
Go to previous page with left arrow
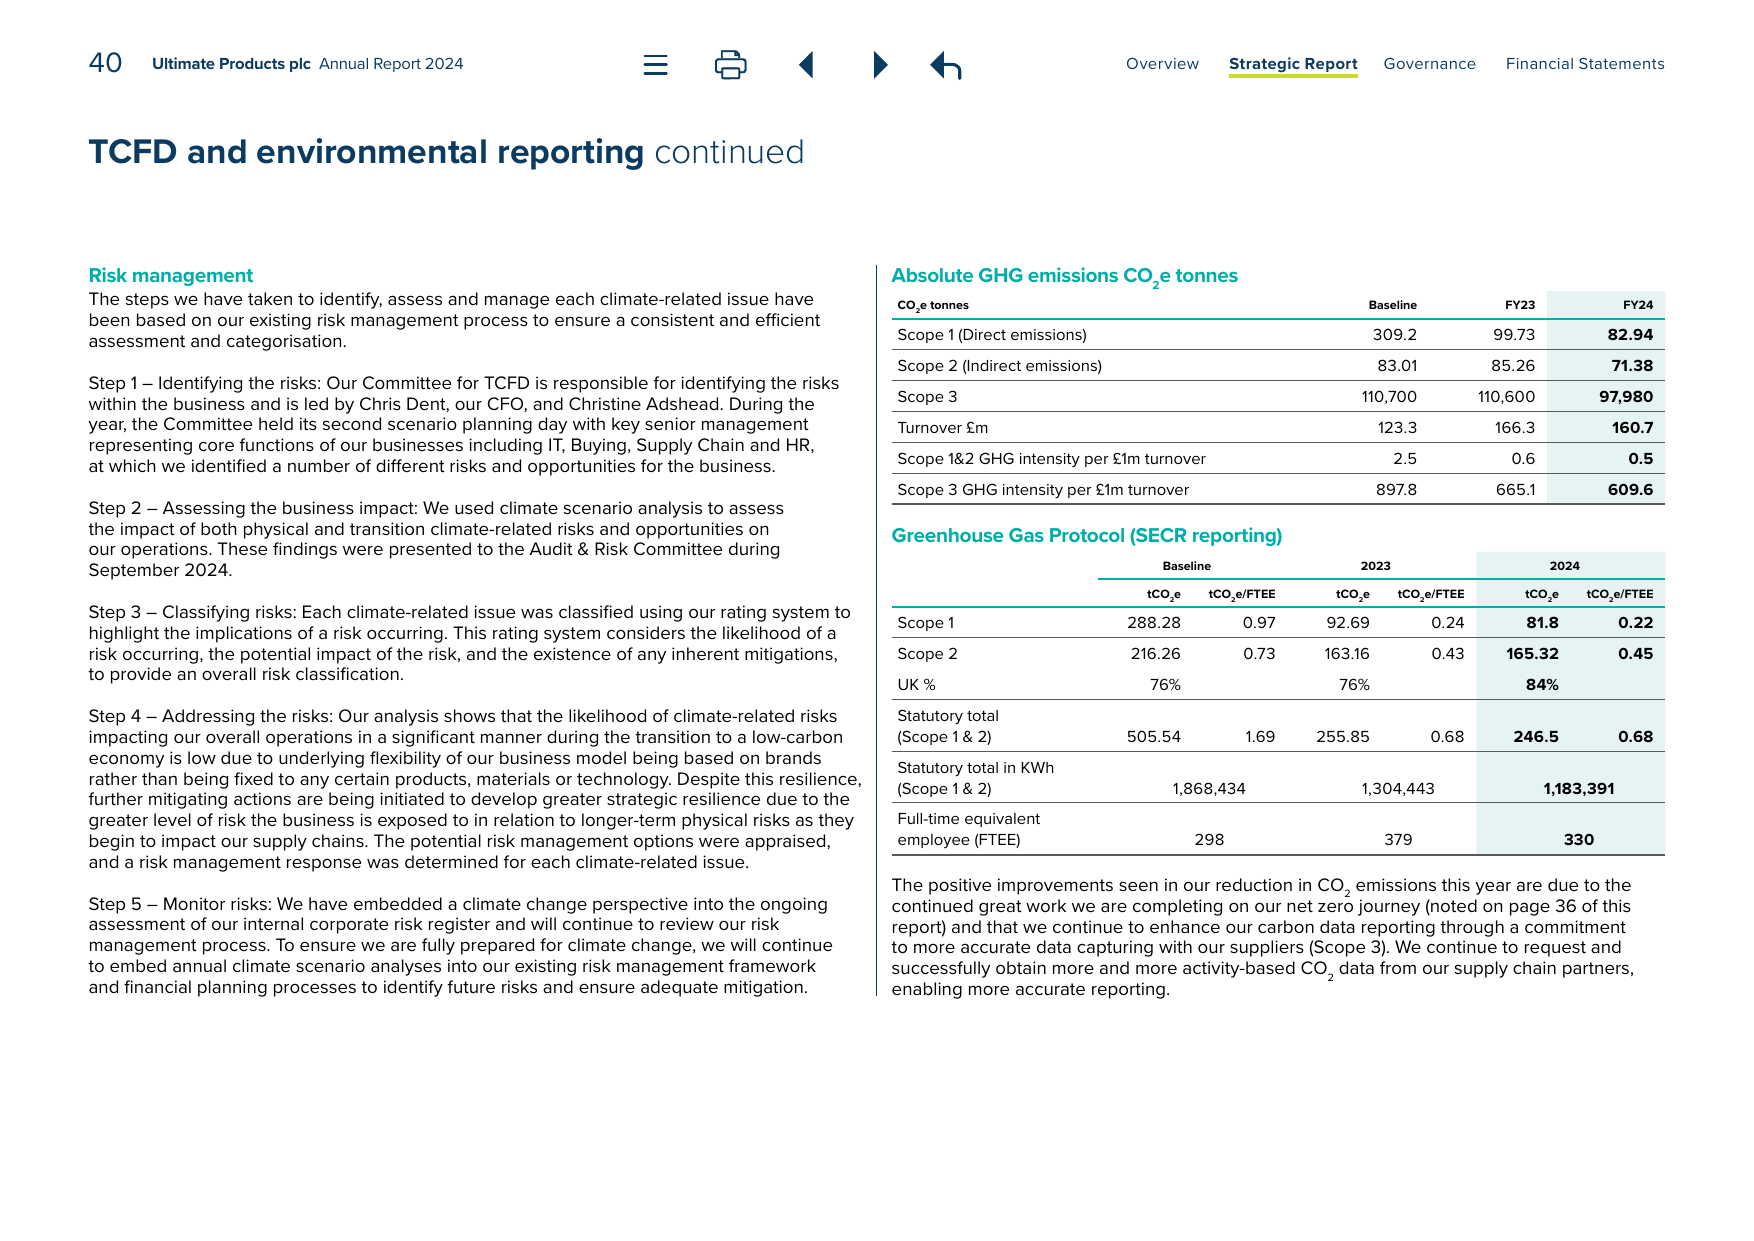[x=806, y=65]
